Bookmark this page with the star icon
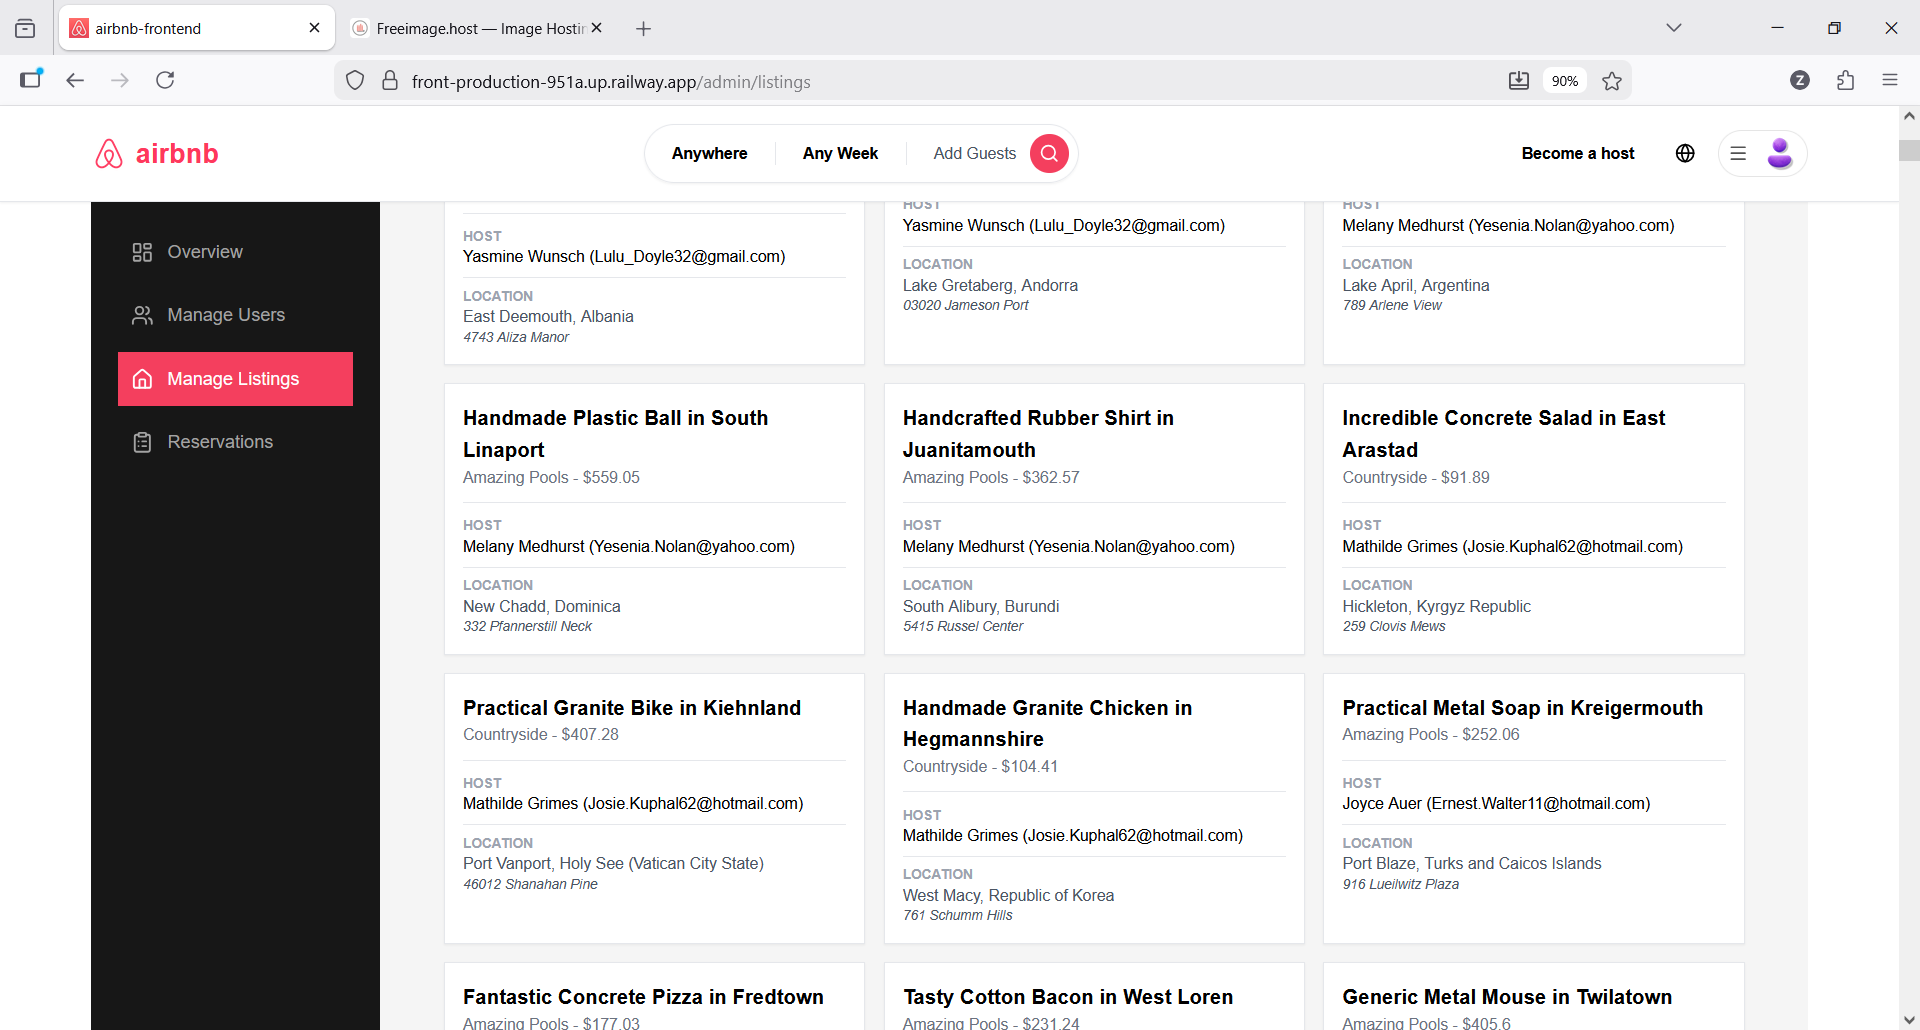 (x=1612, y=81)
